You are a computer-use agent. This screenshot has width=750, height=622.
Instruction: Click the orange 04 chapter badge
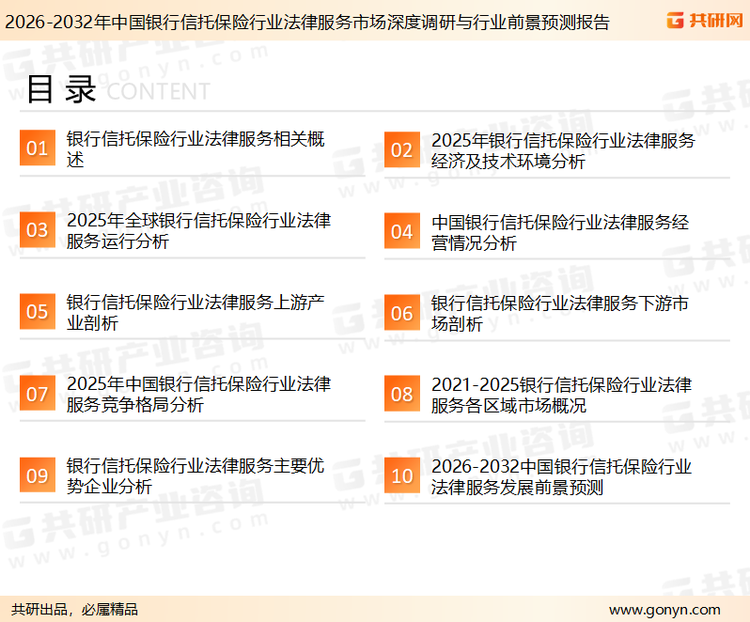click(402, 231)
